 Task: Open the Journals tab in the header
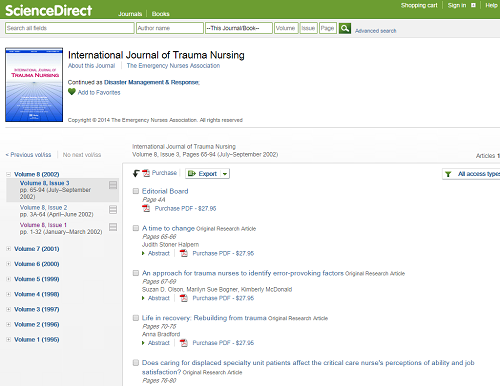[130, 14]
